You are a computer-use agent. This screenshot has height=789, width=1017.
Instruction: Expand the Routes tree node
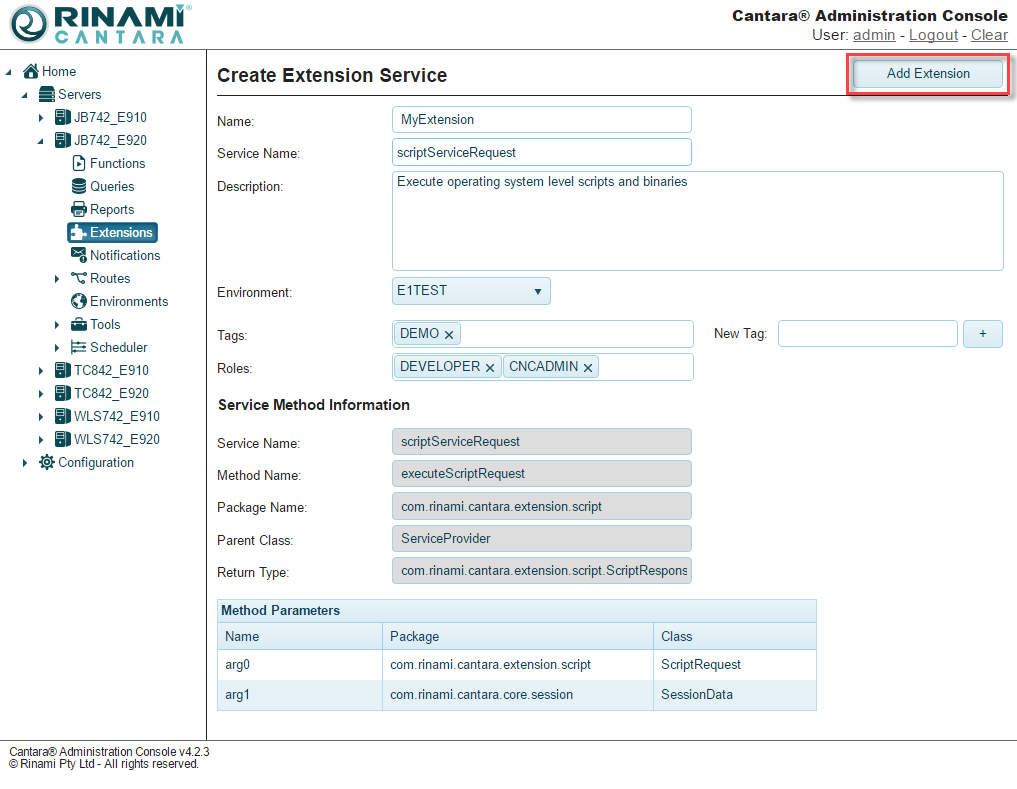pos(57,279)
